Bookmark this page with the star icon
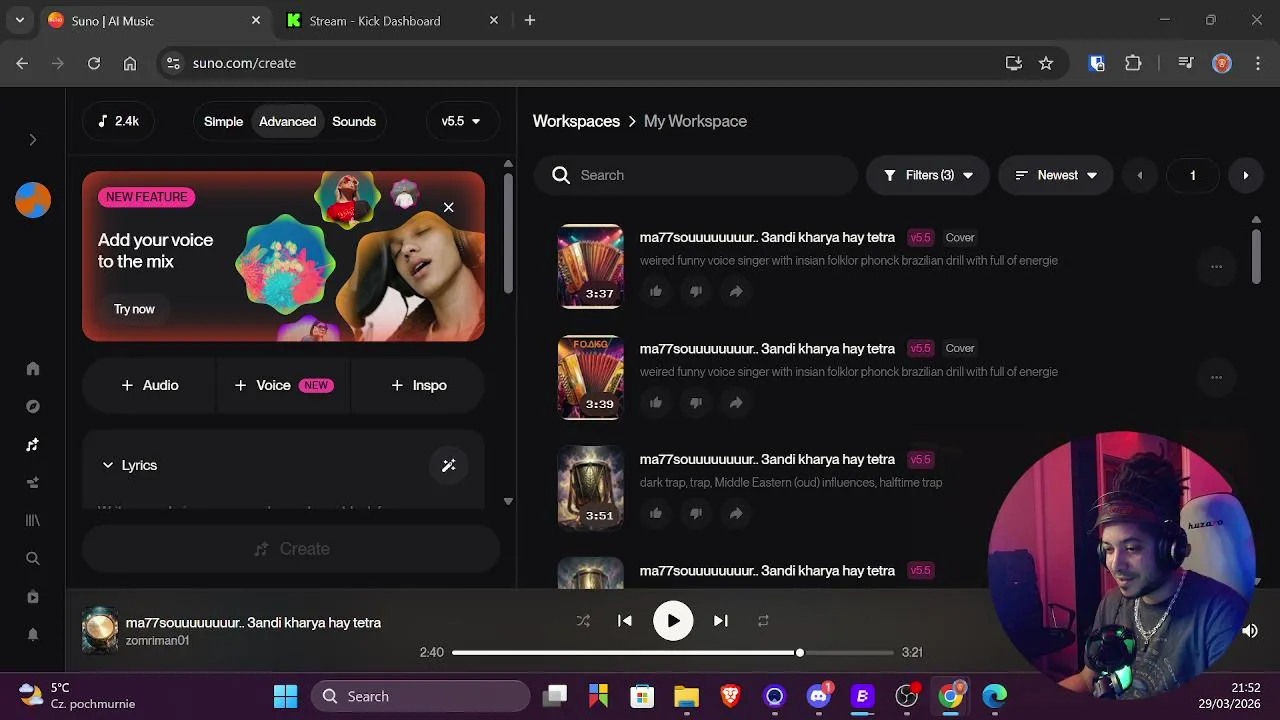The image size is (1280, 720). (1046, 63)
